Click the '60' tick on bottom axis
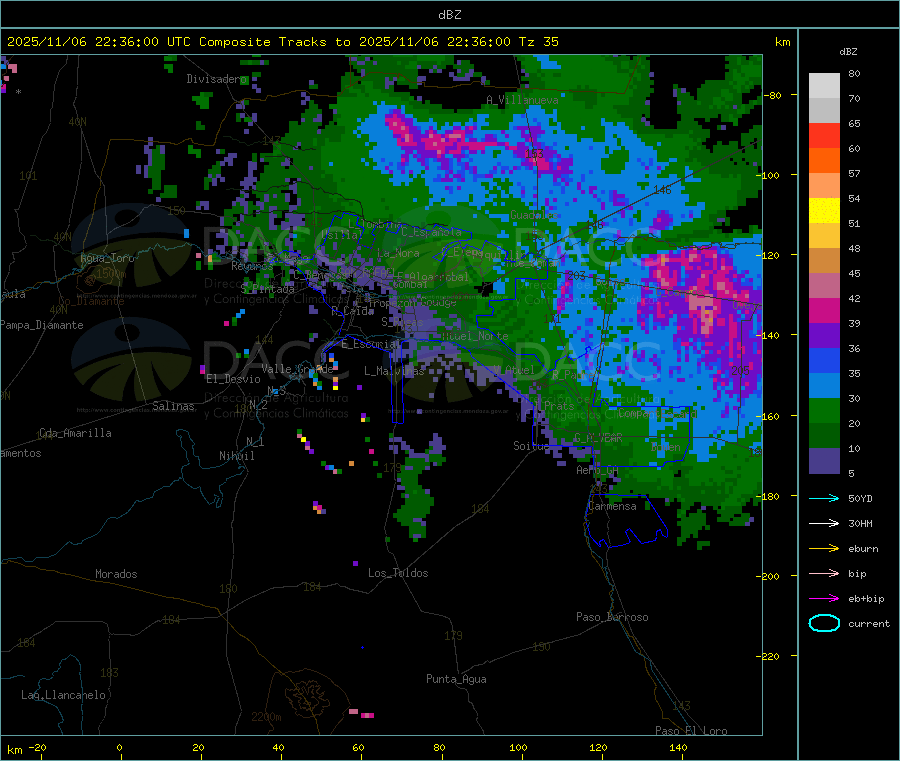 [358, 748]
